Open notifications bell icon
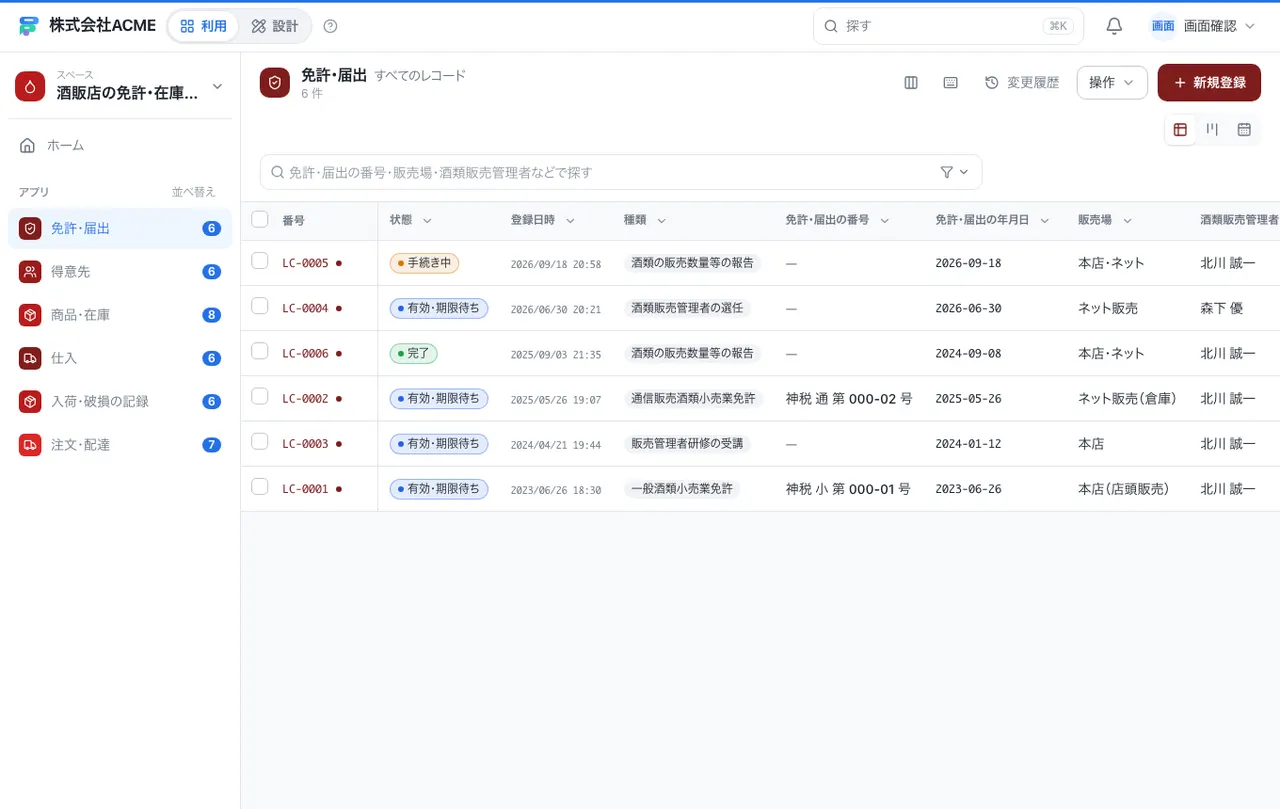1280x809 pixels. 1114,26
